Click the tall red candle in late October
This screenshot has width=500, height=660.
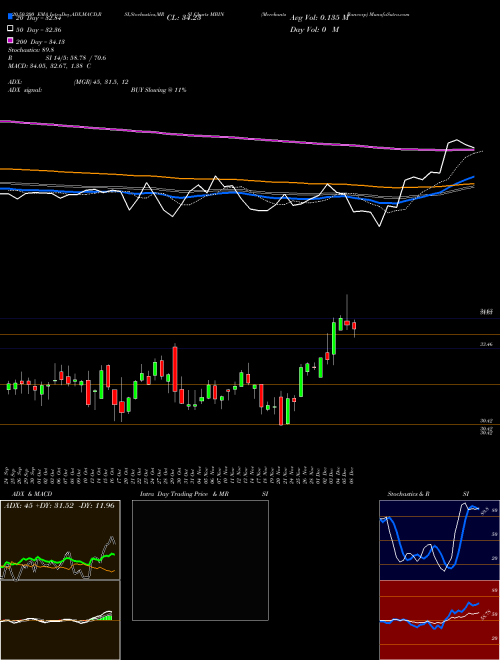coord(175,369)
